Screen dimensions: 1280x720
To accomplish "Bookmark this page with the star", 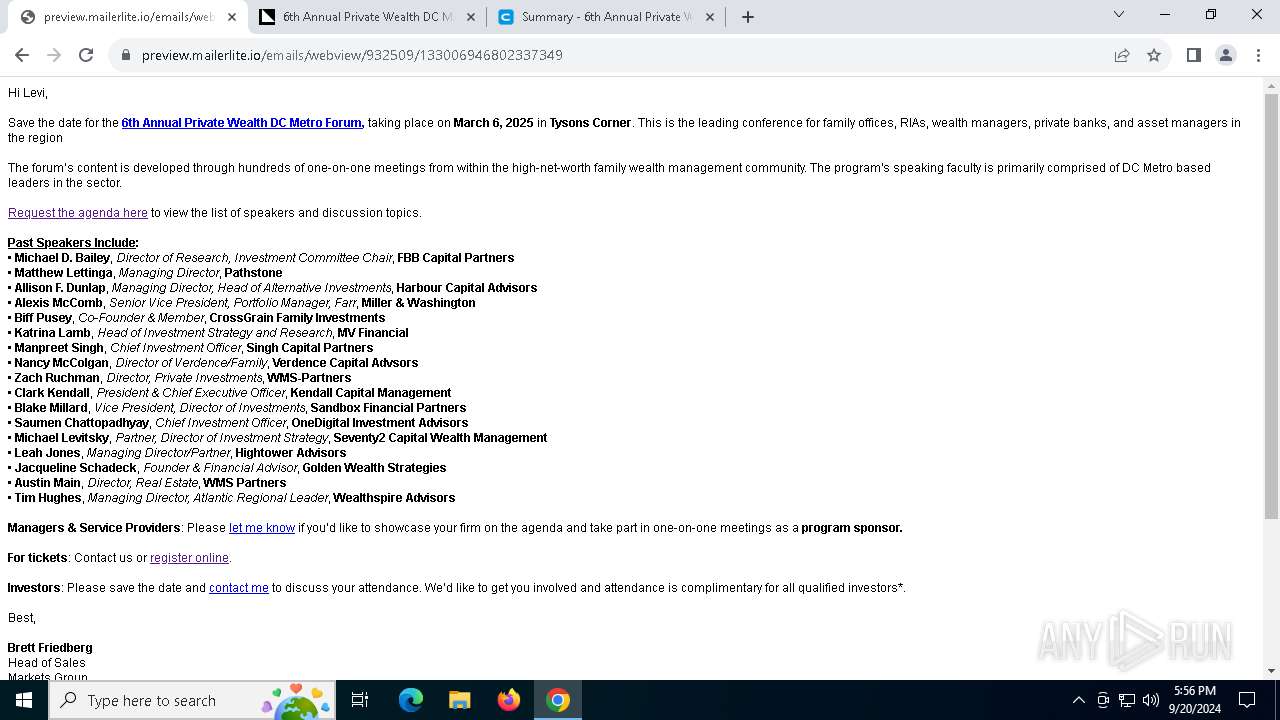I will pyautogui.click(x=1154, y=55).
